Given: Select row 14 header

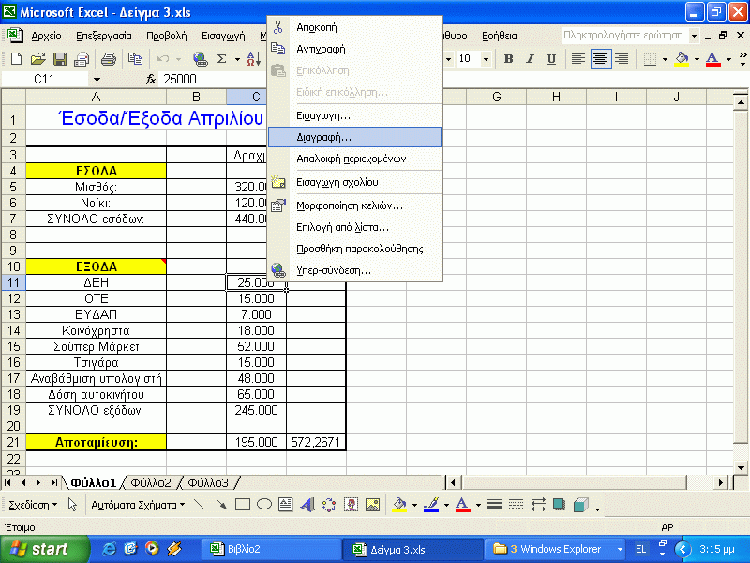Looking at the screenshot, I should tap(13, 331).
